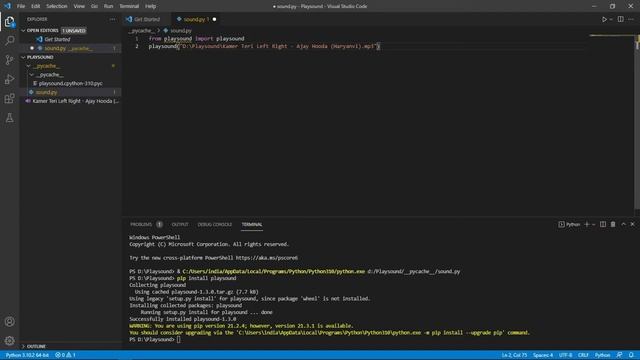Kill the terminal with trash icon

click(x=613, y=224)
